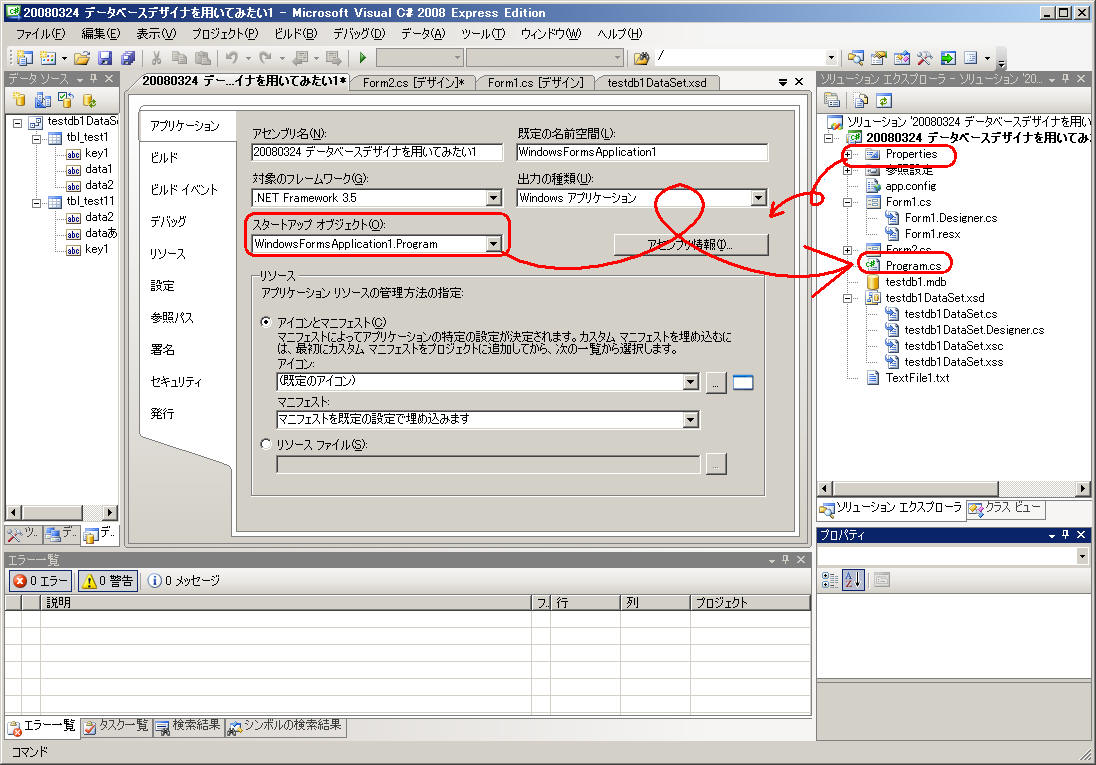Image resolution: width=1096 pixels, height=765 pixels.
Task: Open the 対象のフレームワーク dropdown
Action: (x=493, y=198)
